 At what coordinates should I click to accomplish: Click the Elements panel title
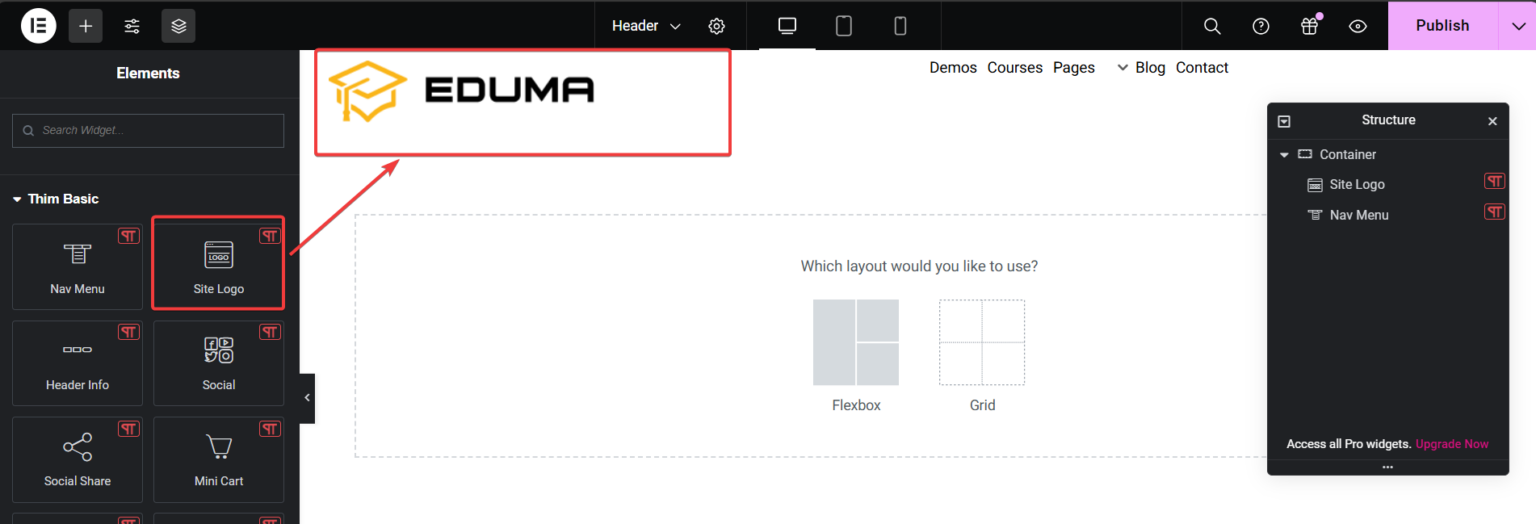pos(148,73)
